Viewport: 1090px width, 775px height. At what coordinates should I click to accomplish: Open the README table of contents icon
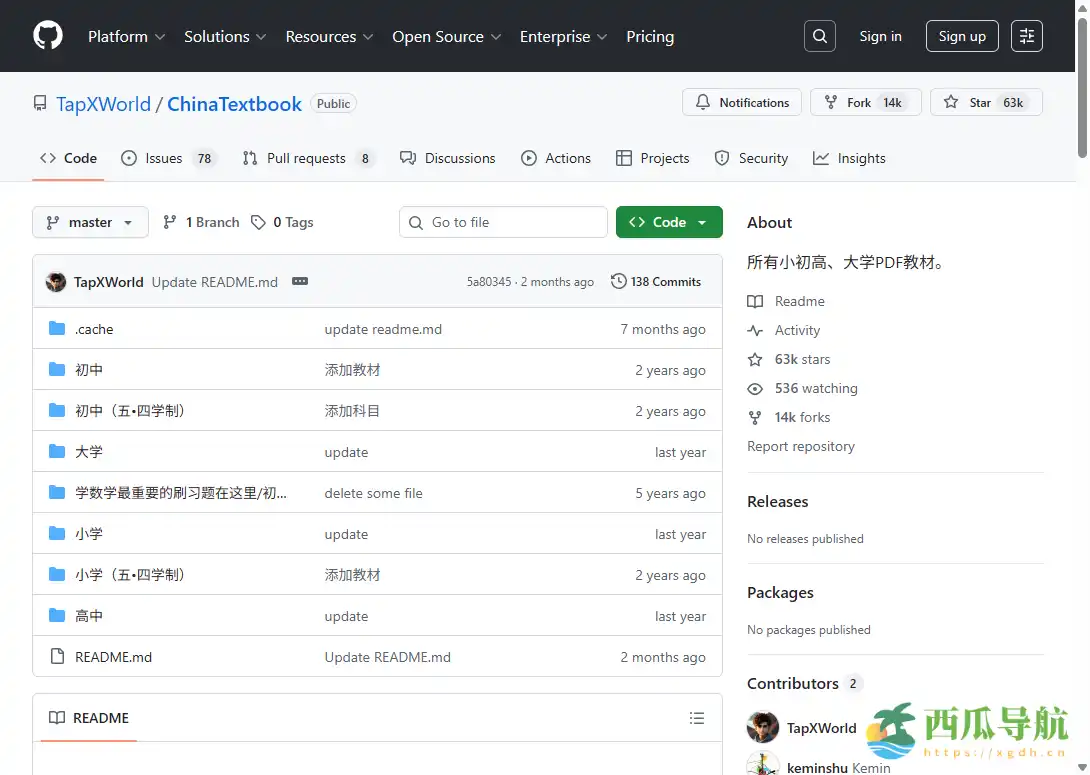[x=697, y=718]
